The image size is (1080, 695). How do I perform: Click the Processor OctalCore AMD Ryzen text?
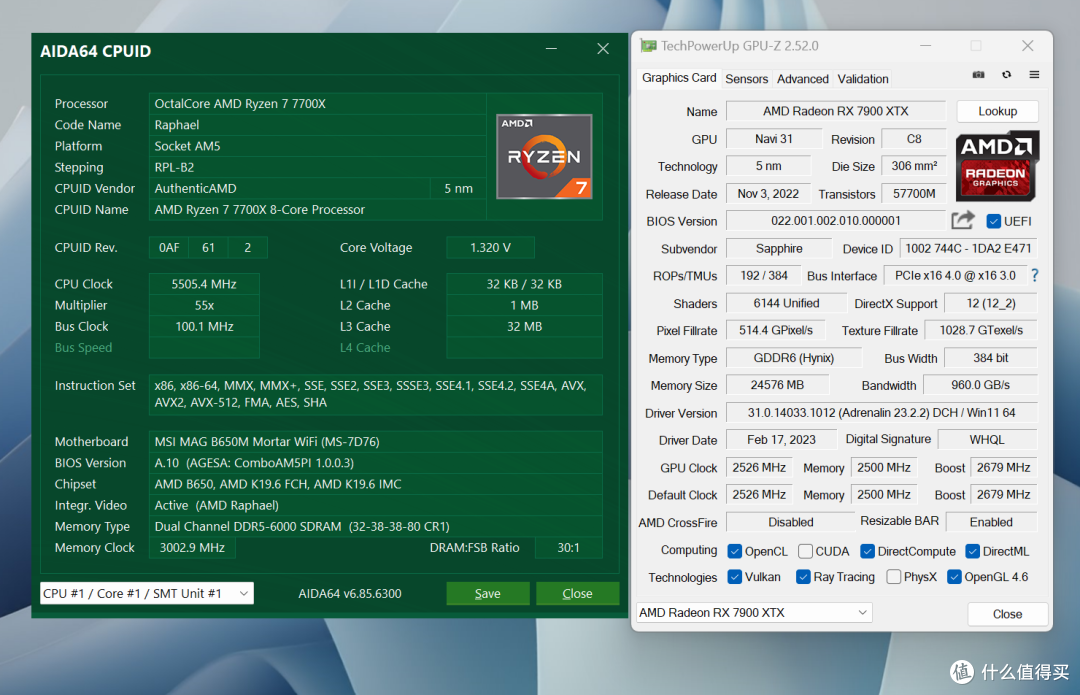(x=240, y=103)
